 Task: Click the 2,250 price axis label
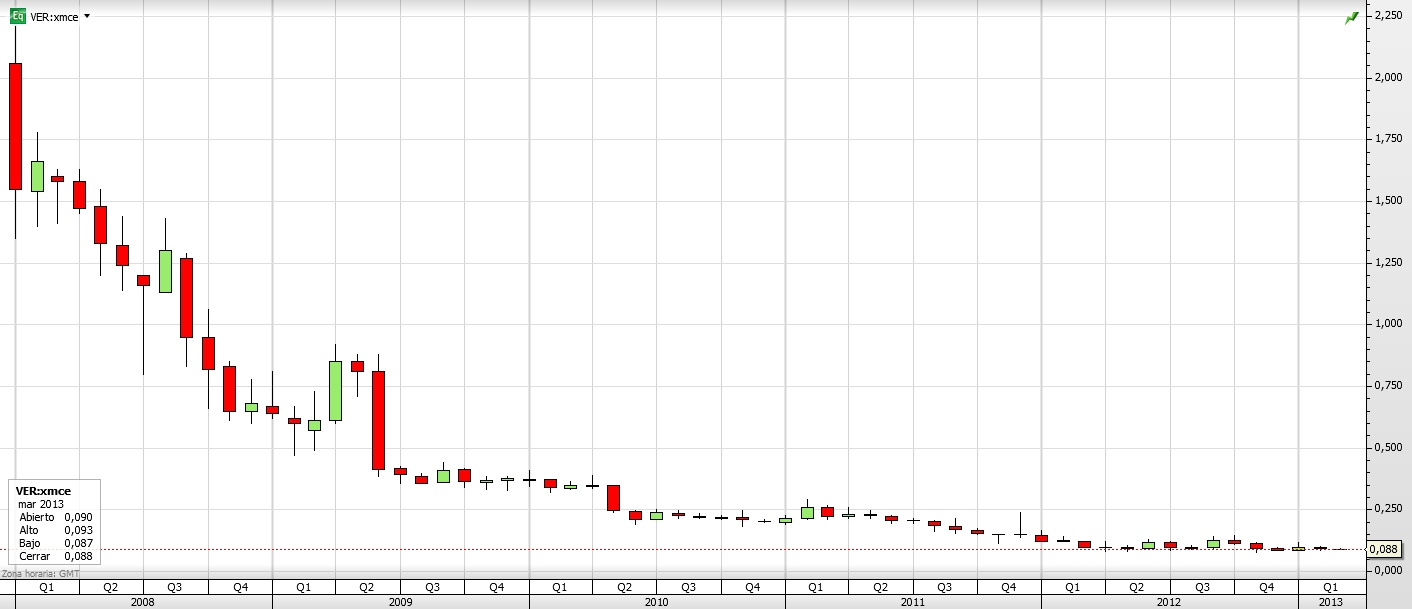pyautogui.click(x=1389, y=15)
